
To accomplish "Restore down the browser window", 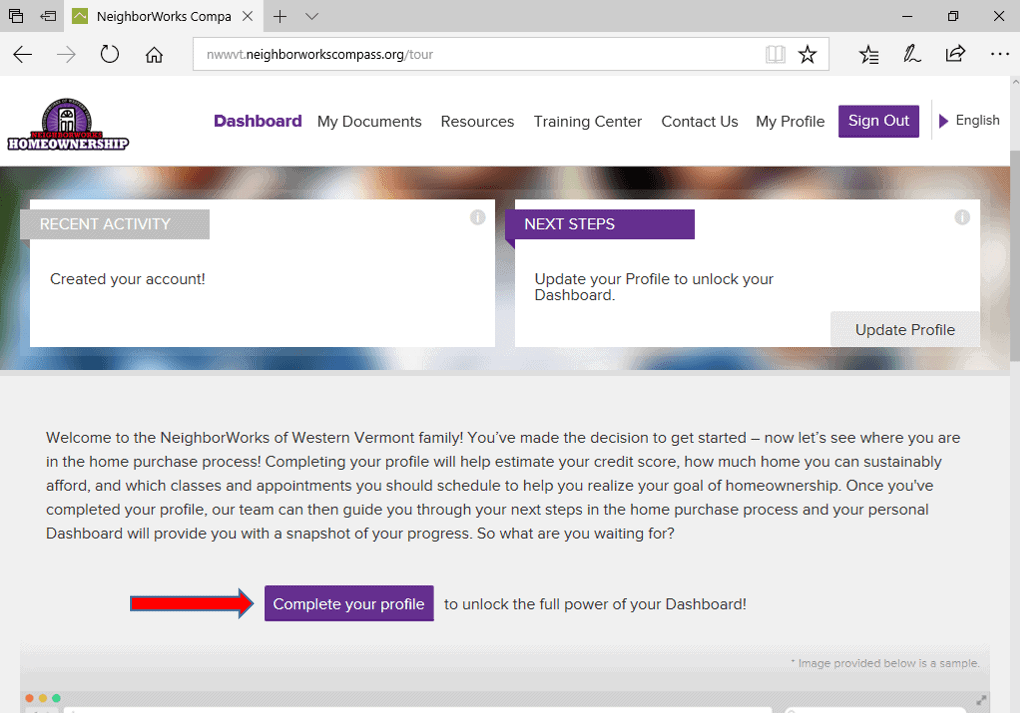I will click(953, 16).
